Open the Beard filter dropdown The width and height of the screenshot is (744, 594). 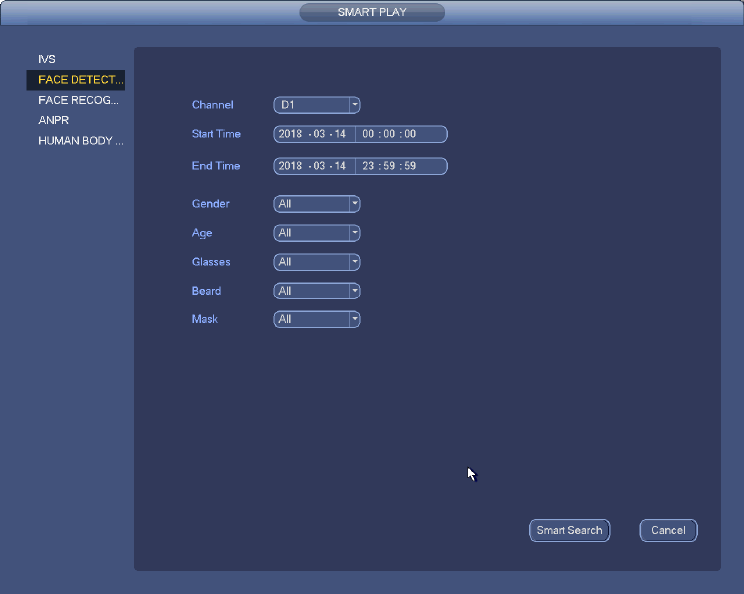coord(317,291)
